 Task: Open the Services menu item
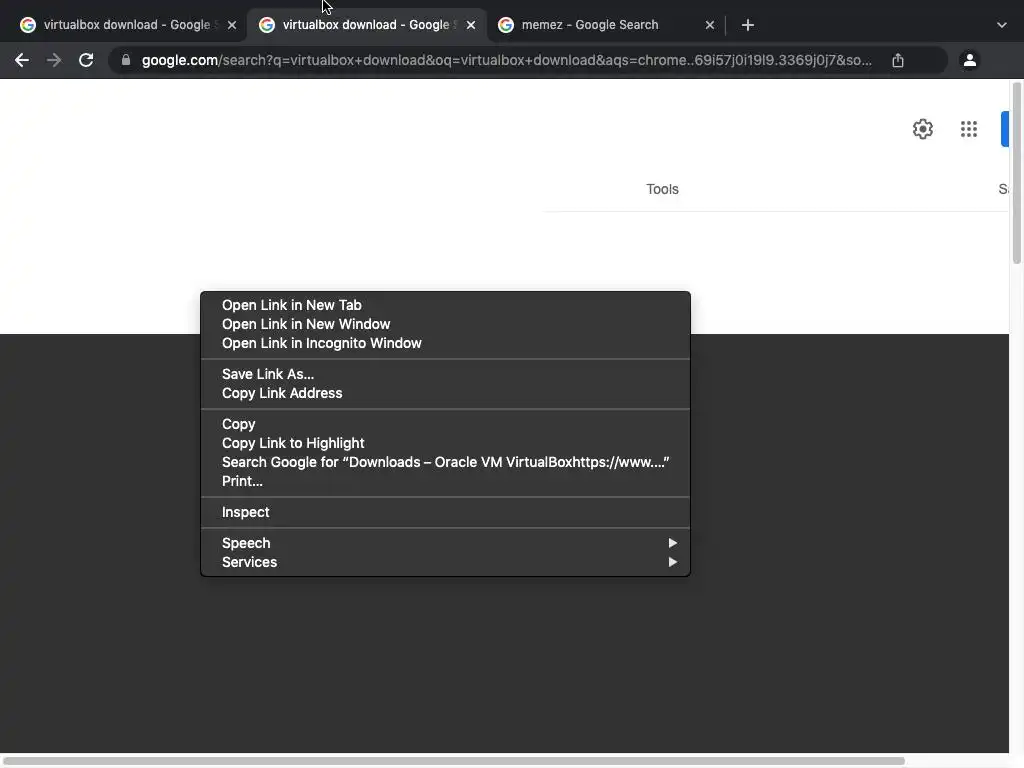click(x=445, y=562)
